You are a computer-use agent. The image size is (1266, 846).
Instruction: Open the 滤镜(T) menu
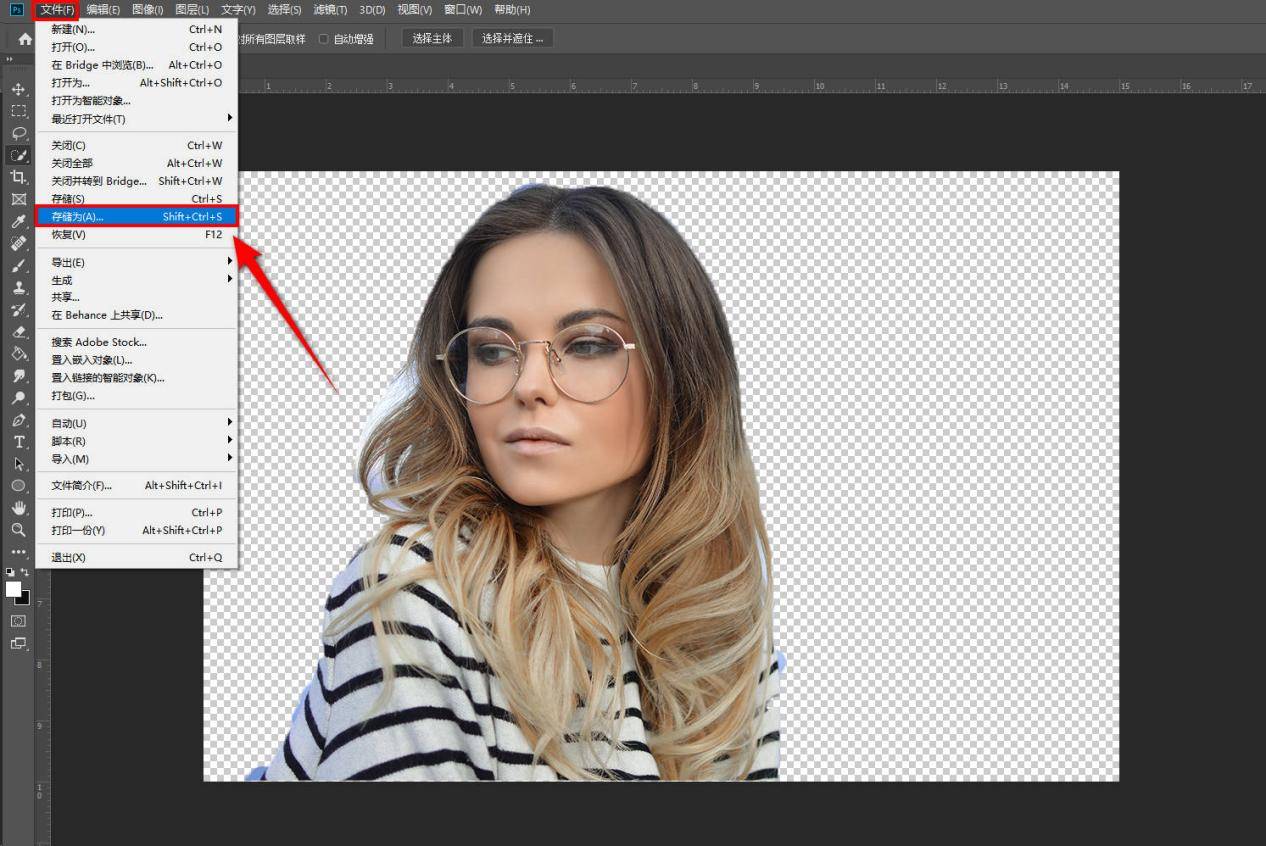330,9
